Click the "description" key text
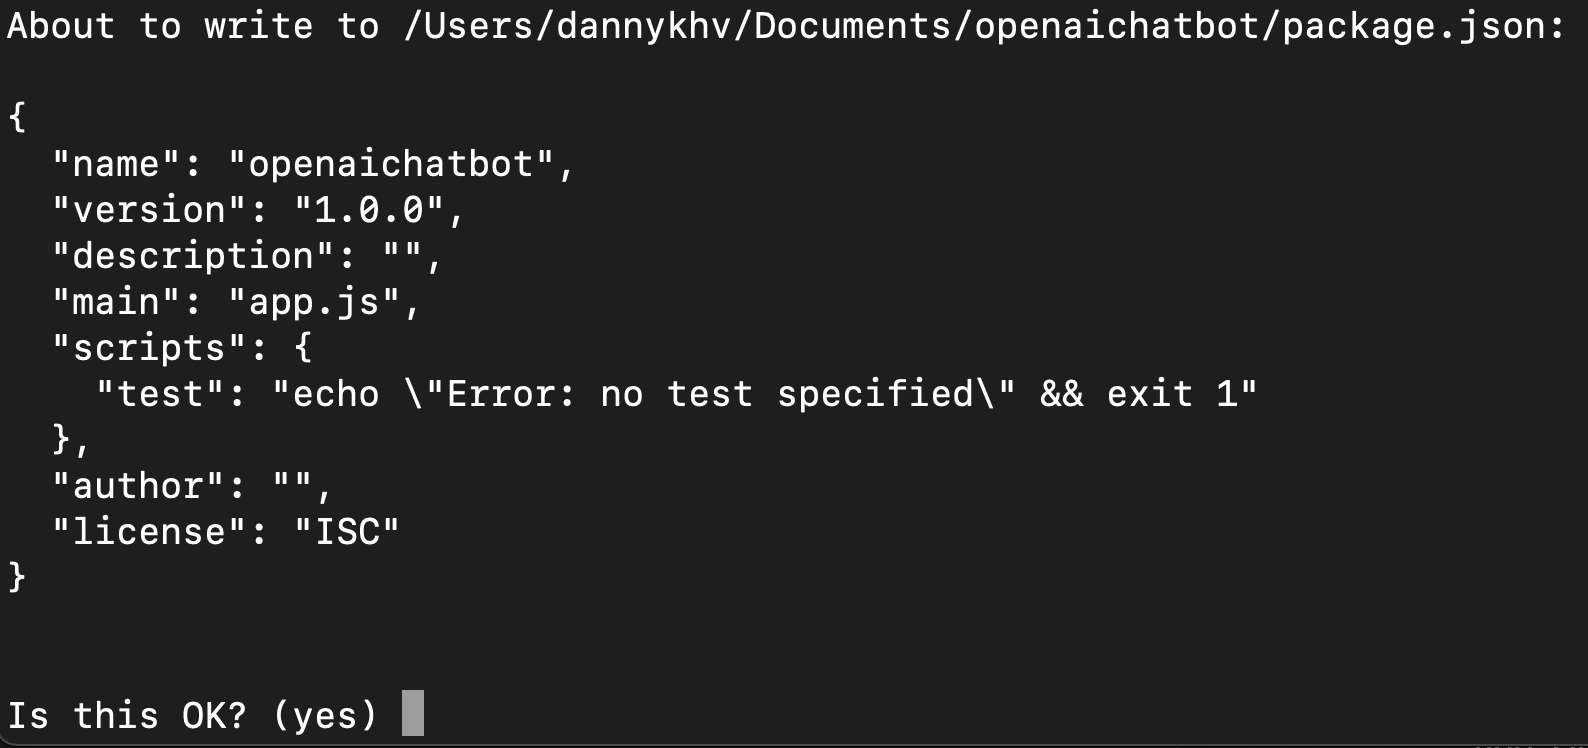This screenshot has height=748, width=1588. point(193,256)
